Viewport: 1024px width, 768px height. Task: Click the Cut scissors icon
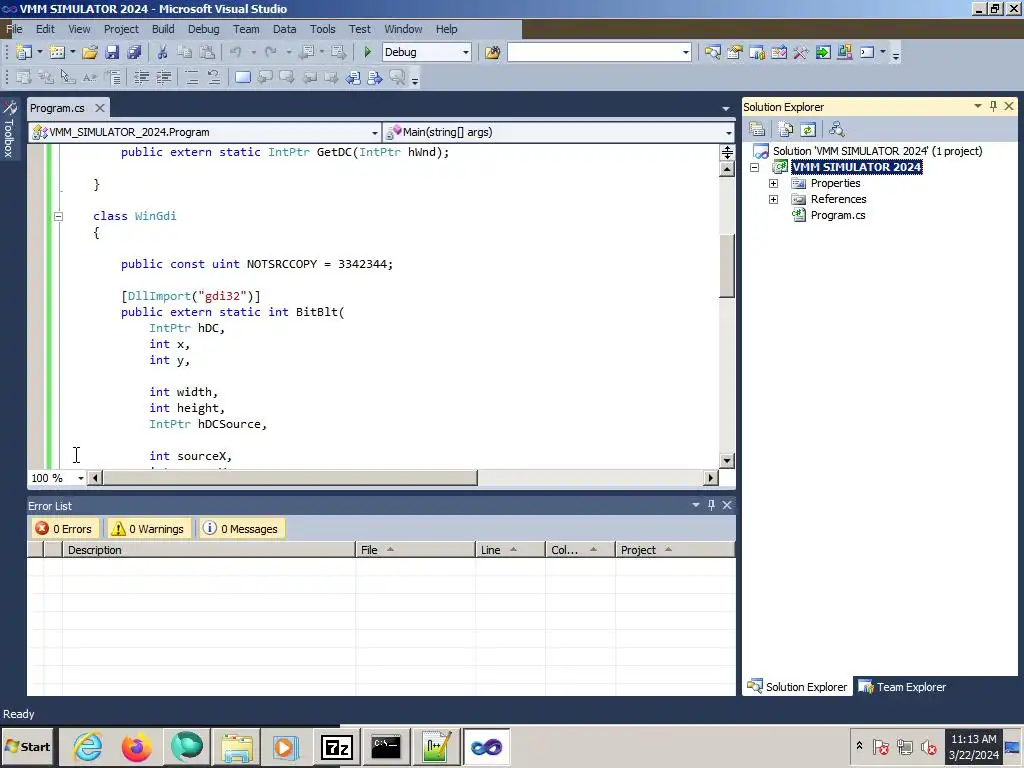162,52
